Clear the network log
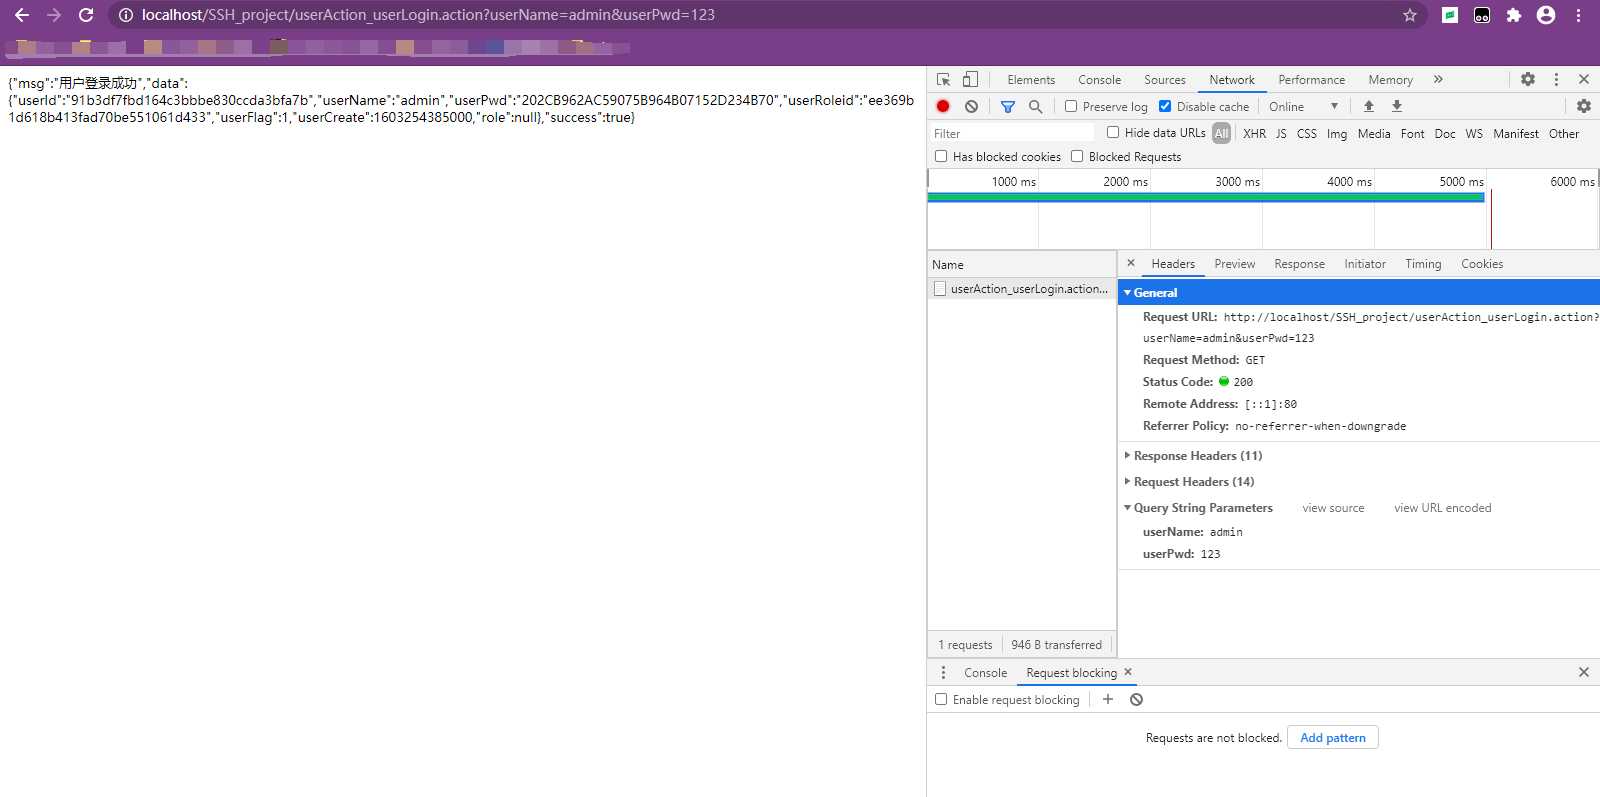This screenshot has height=797, width=1600. pos(971,106)
